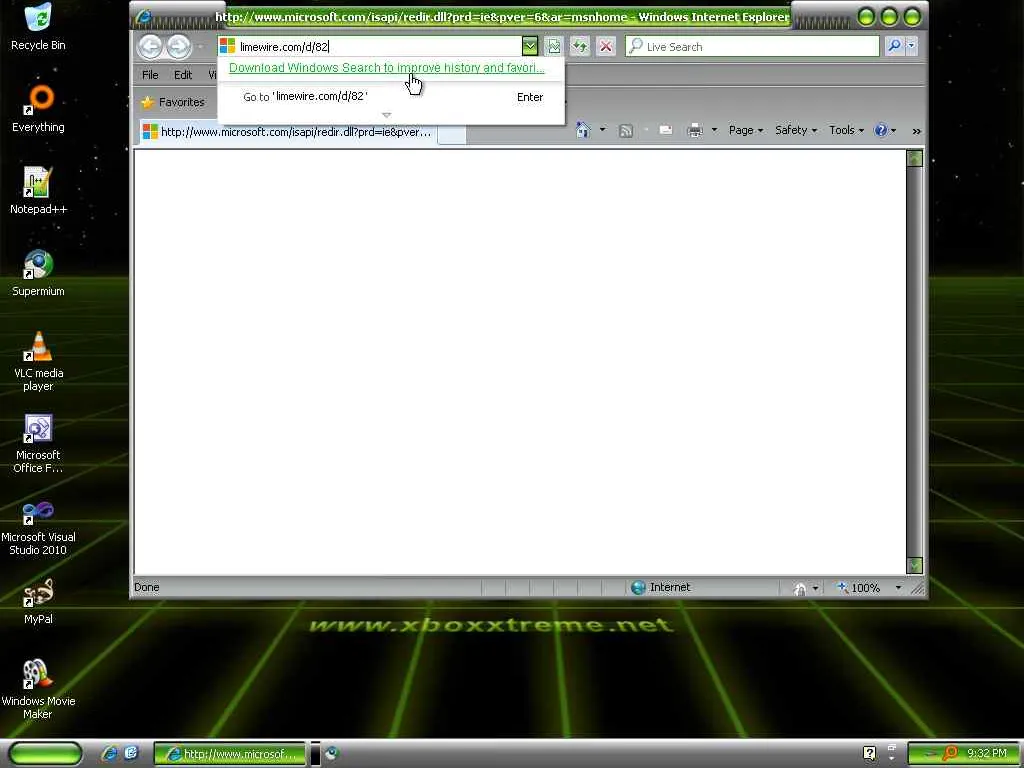This screenshot has height=768, width=1024.
Task: Click the browser Back arrow button
Action: 150,46
